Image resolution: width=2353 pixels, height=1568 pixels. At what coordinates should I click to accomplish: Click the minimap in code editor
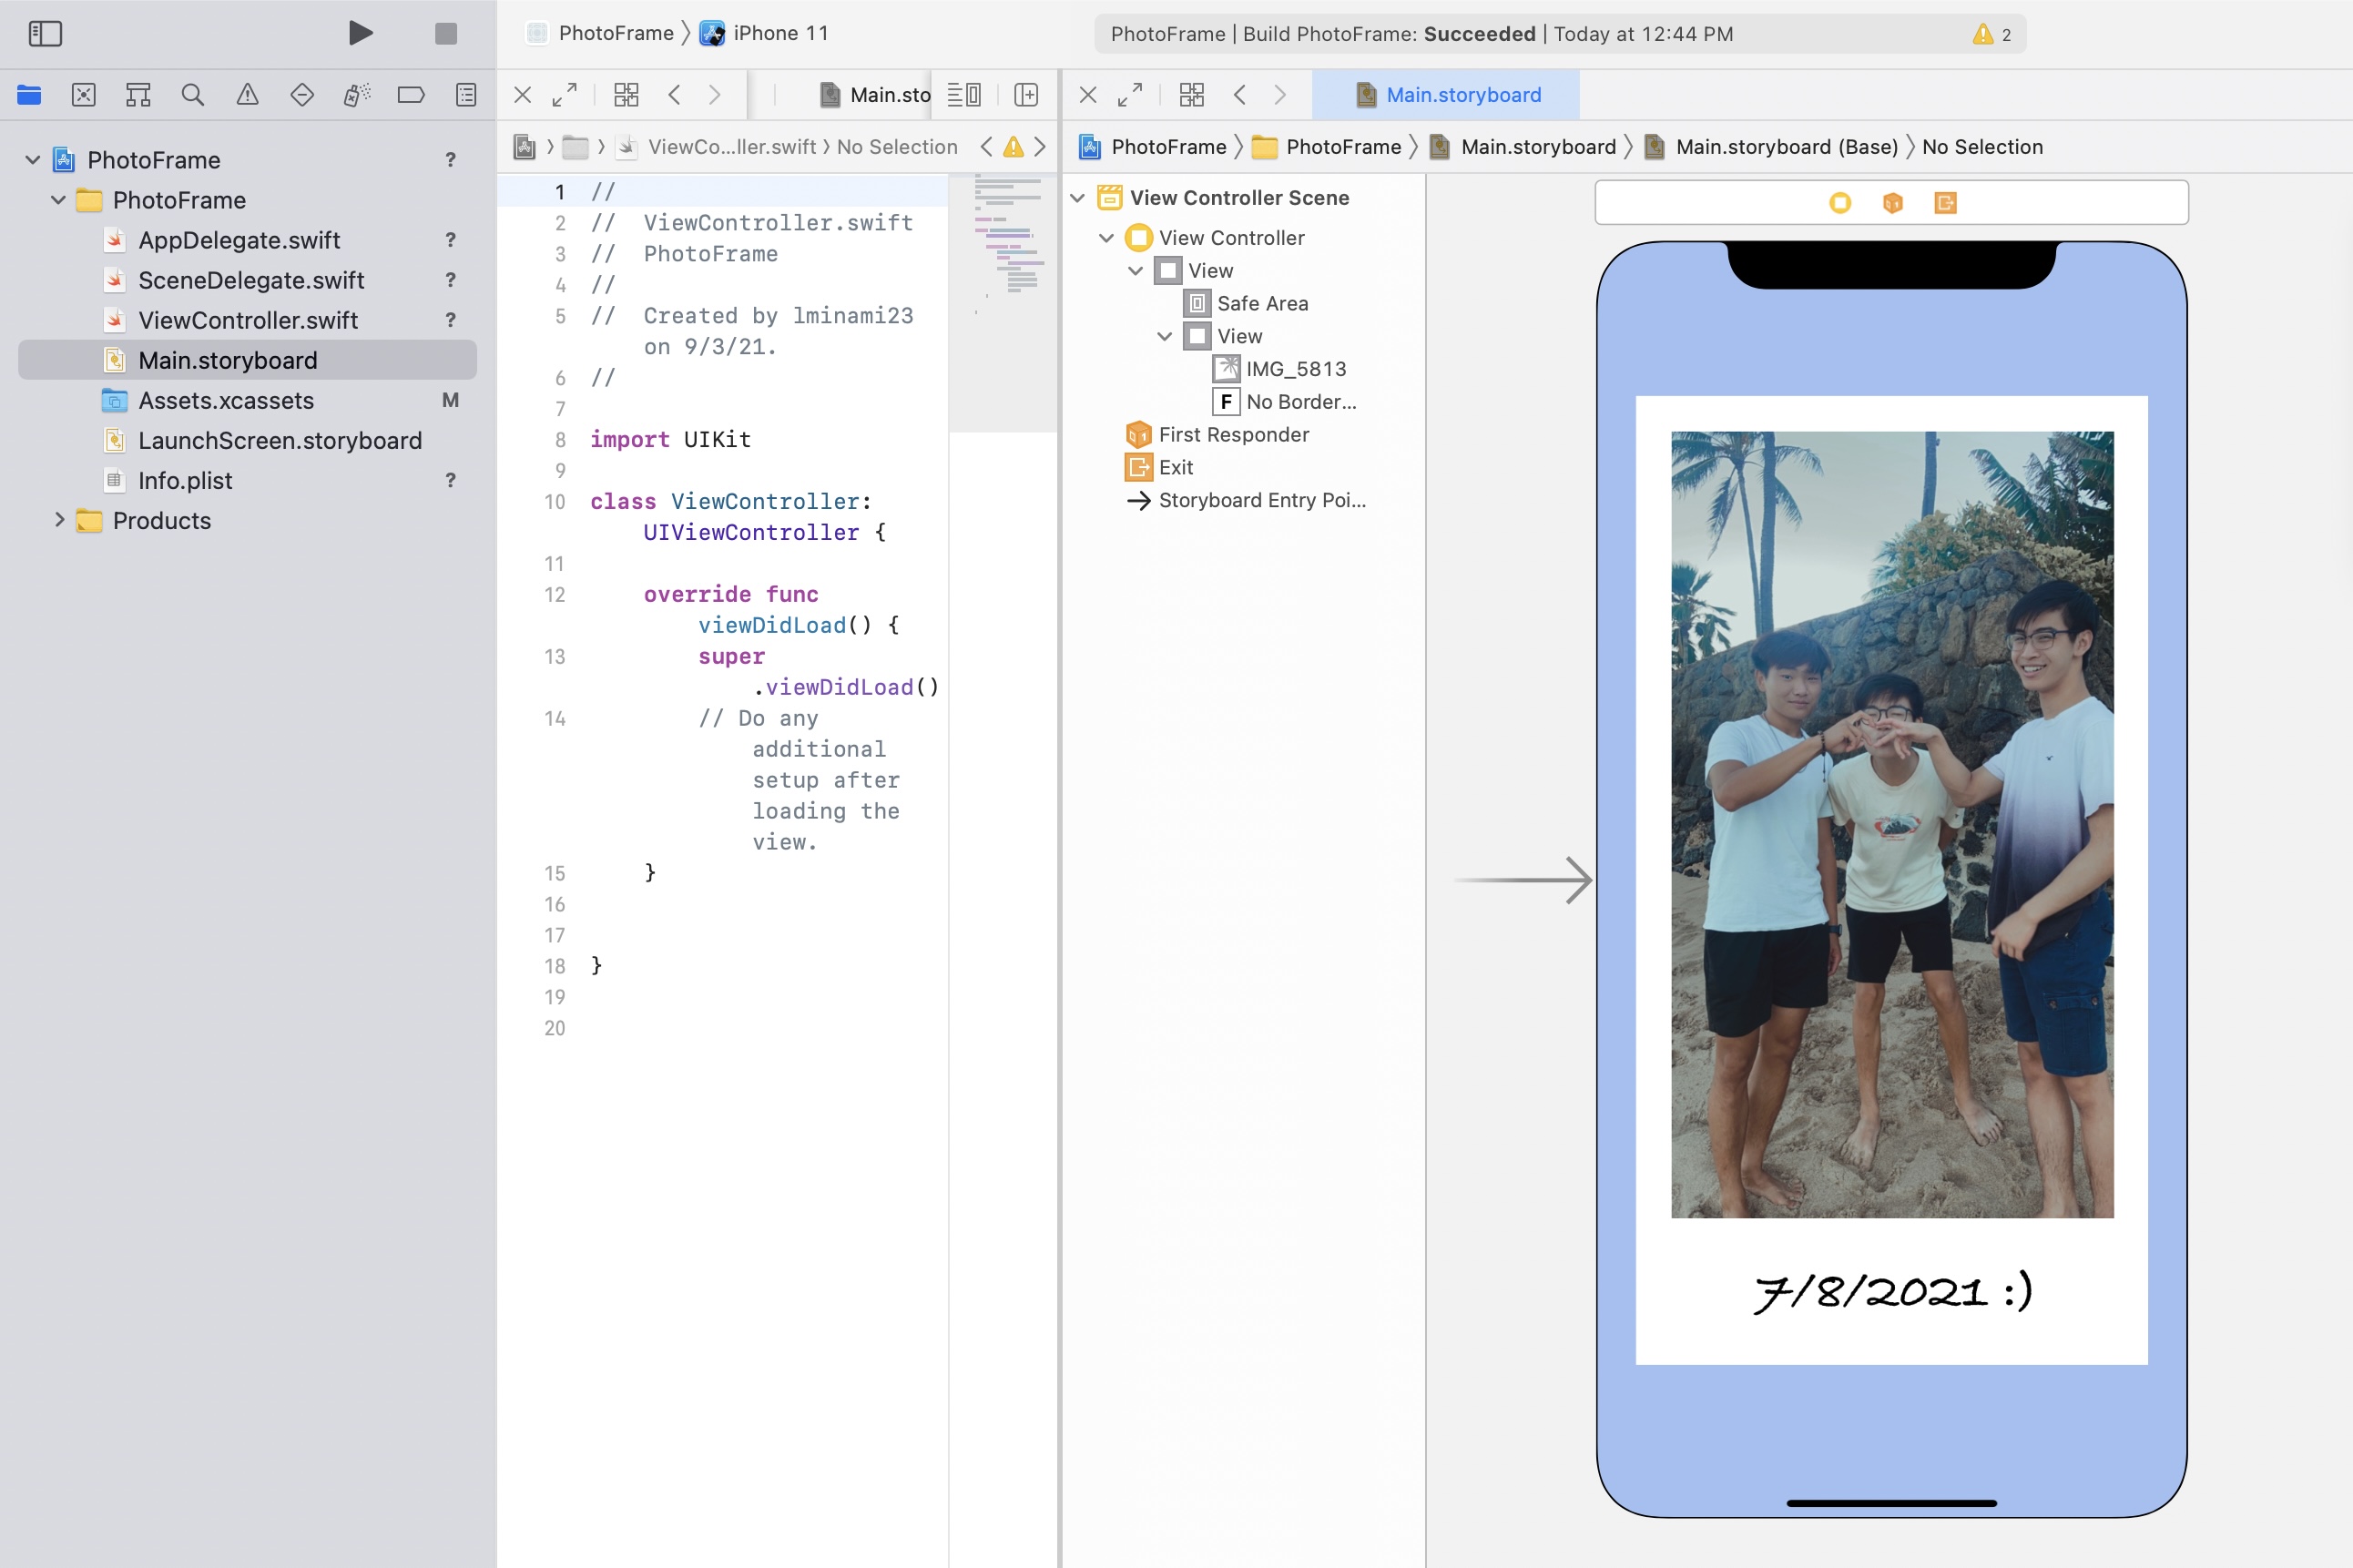click(1003, 303)
